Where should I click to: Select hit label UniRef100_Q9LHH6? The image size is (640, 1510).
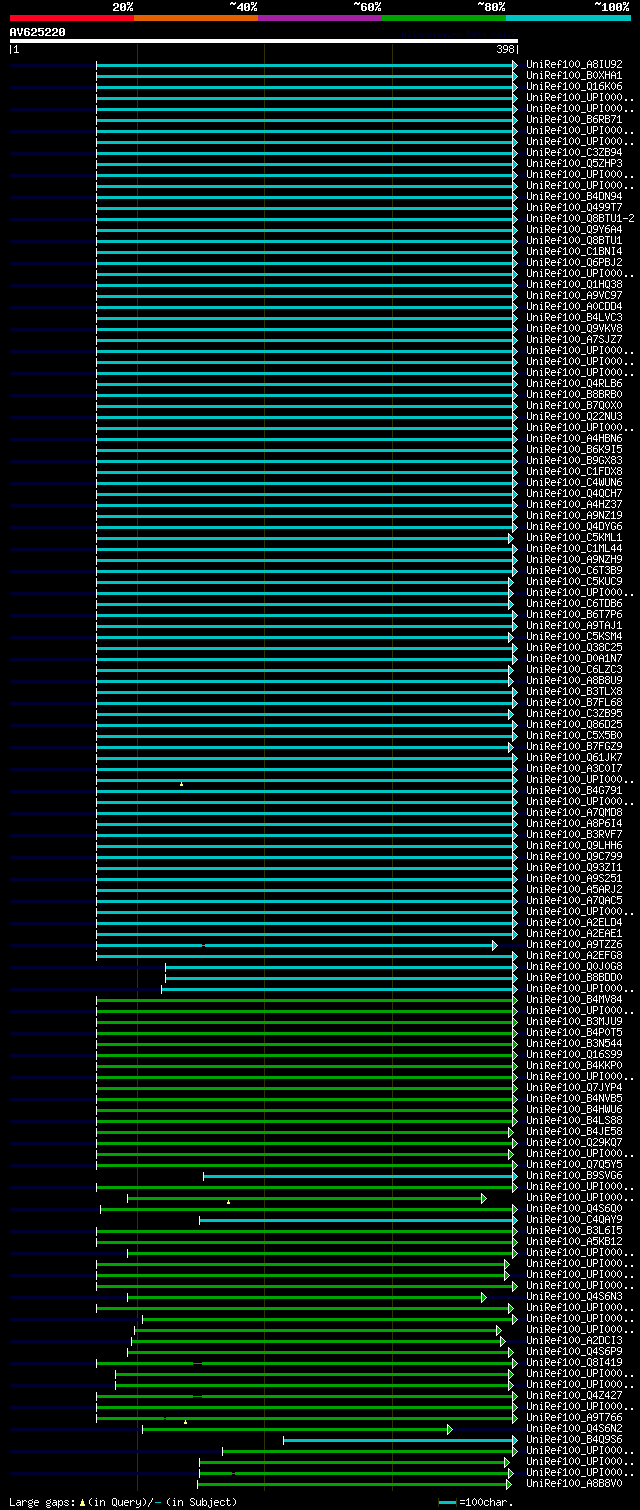[x=574, y=846]
